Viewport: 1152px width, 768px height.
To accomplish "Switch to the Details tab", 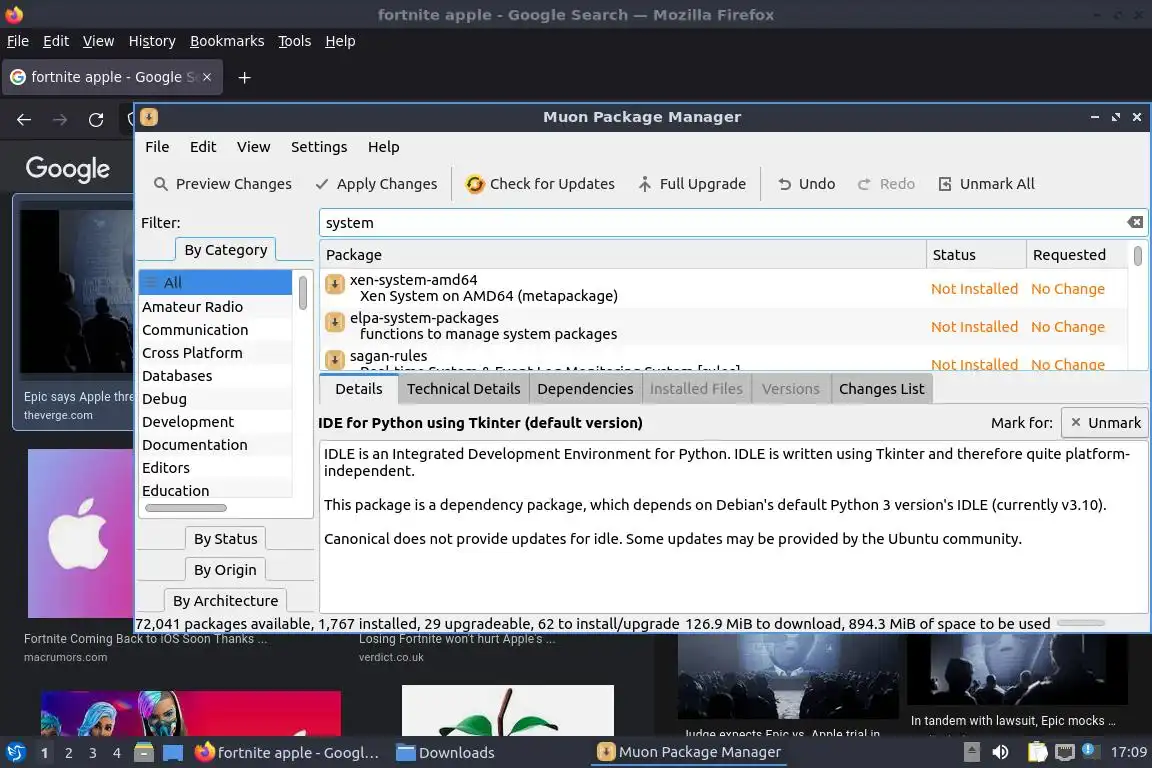I will pyautogui.click(x=359, y=389).
